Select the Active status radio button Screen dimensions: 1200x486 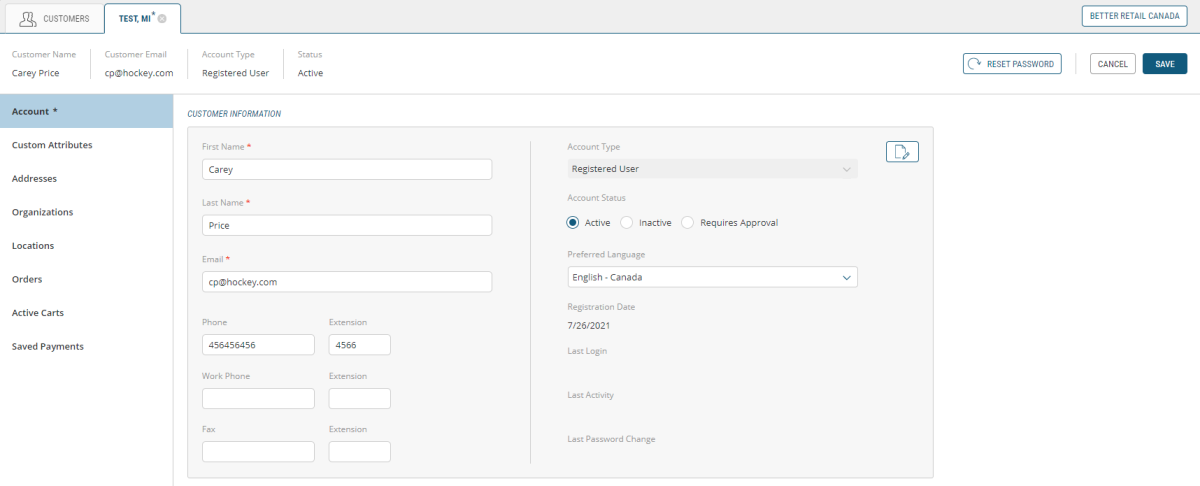click(x=573, y=223)
